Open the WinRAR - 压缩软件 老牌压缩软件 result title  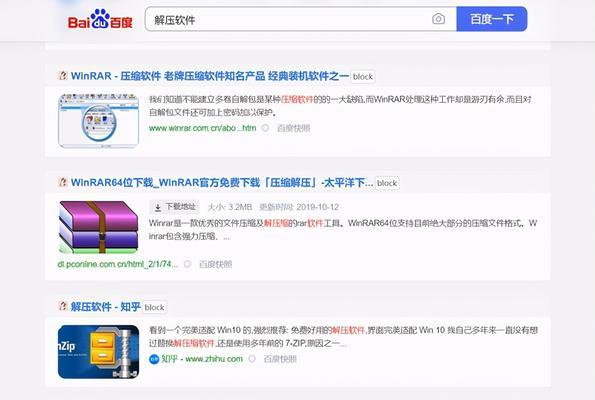[209, 76]
